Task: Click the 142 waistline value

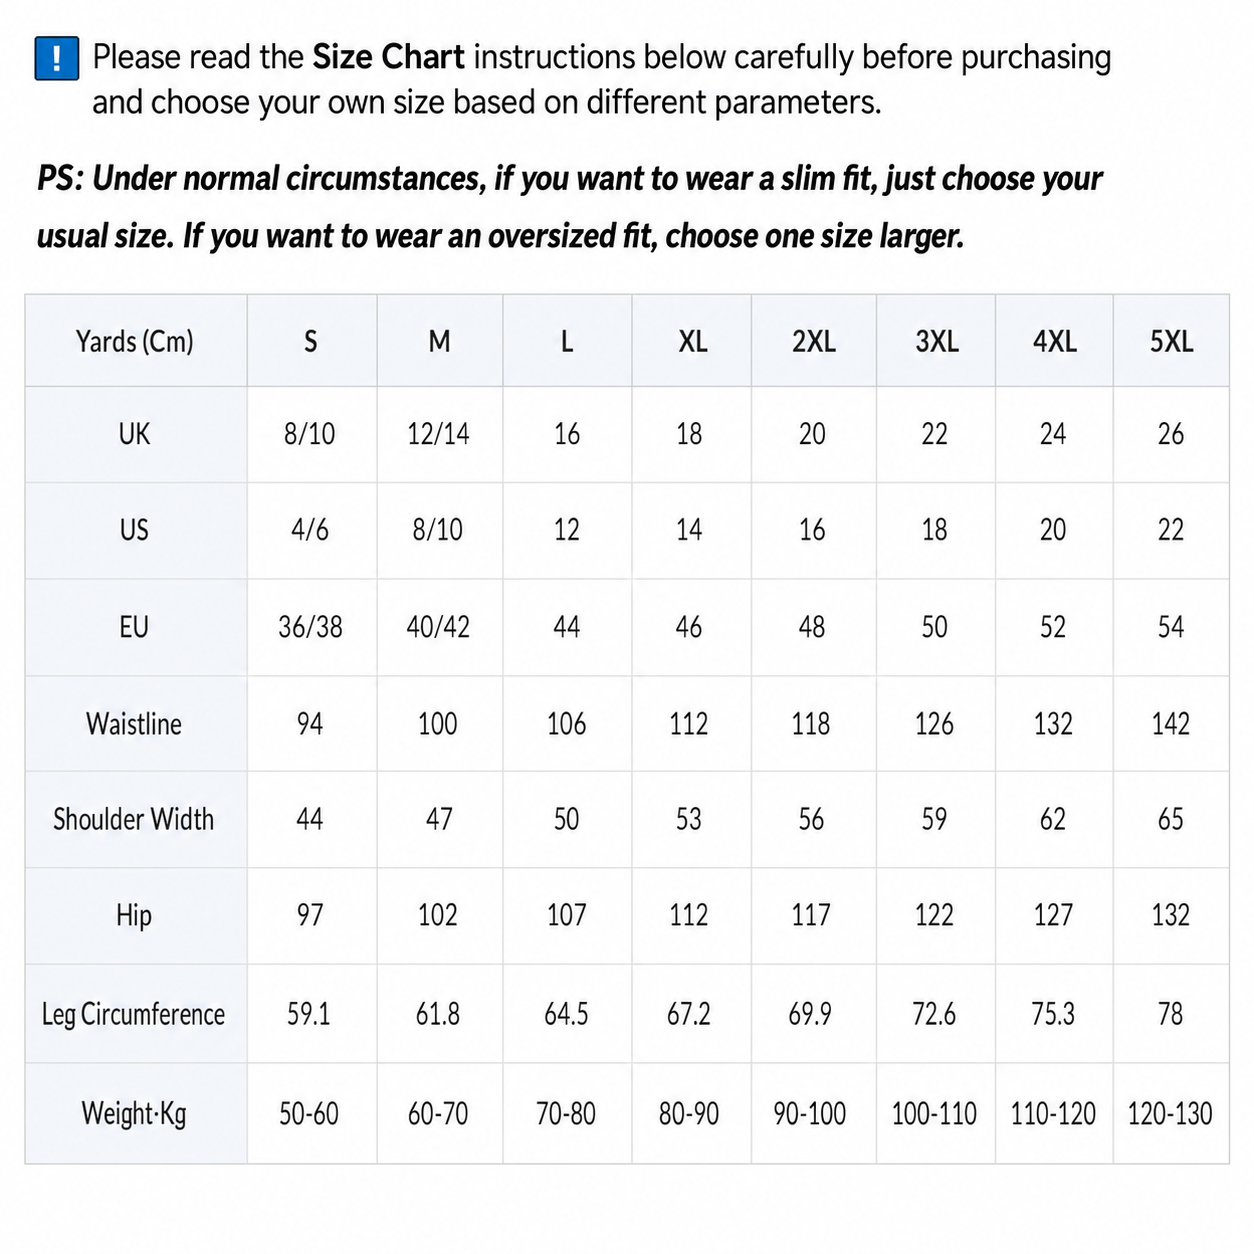Action: (x=1171, y=723)
